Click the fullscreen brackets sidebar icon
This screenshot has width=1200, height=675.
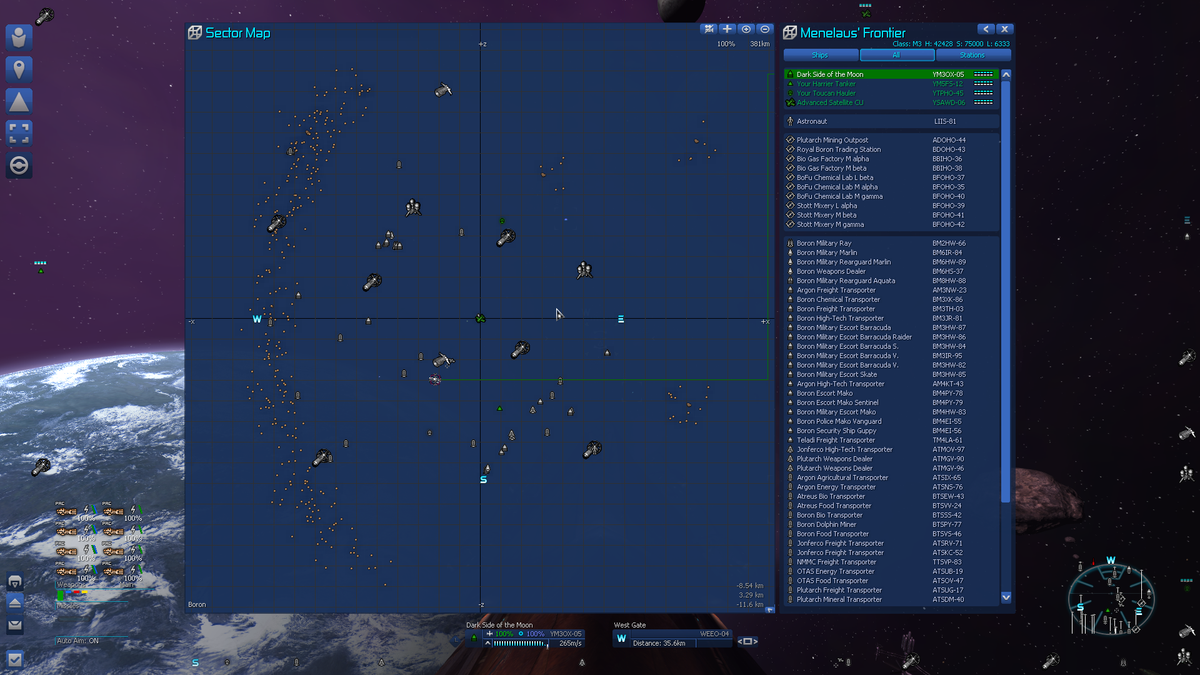pyautogui.click(x=19, y=132)
